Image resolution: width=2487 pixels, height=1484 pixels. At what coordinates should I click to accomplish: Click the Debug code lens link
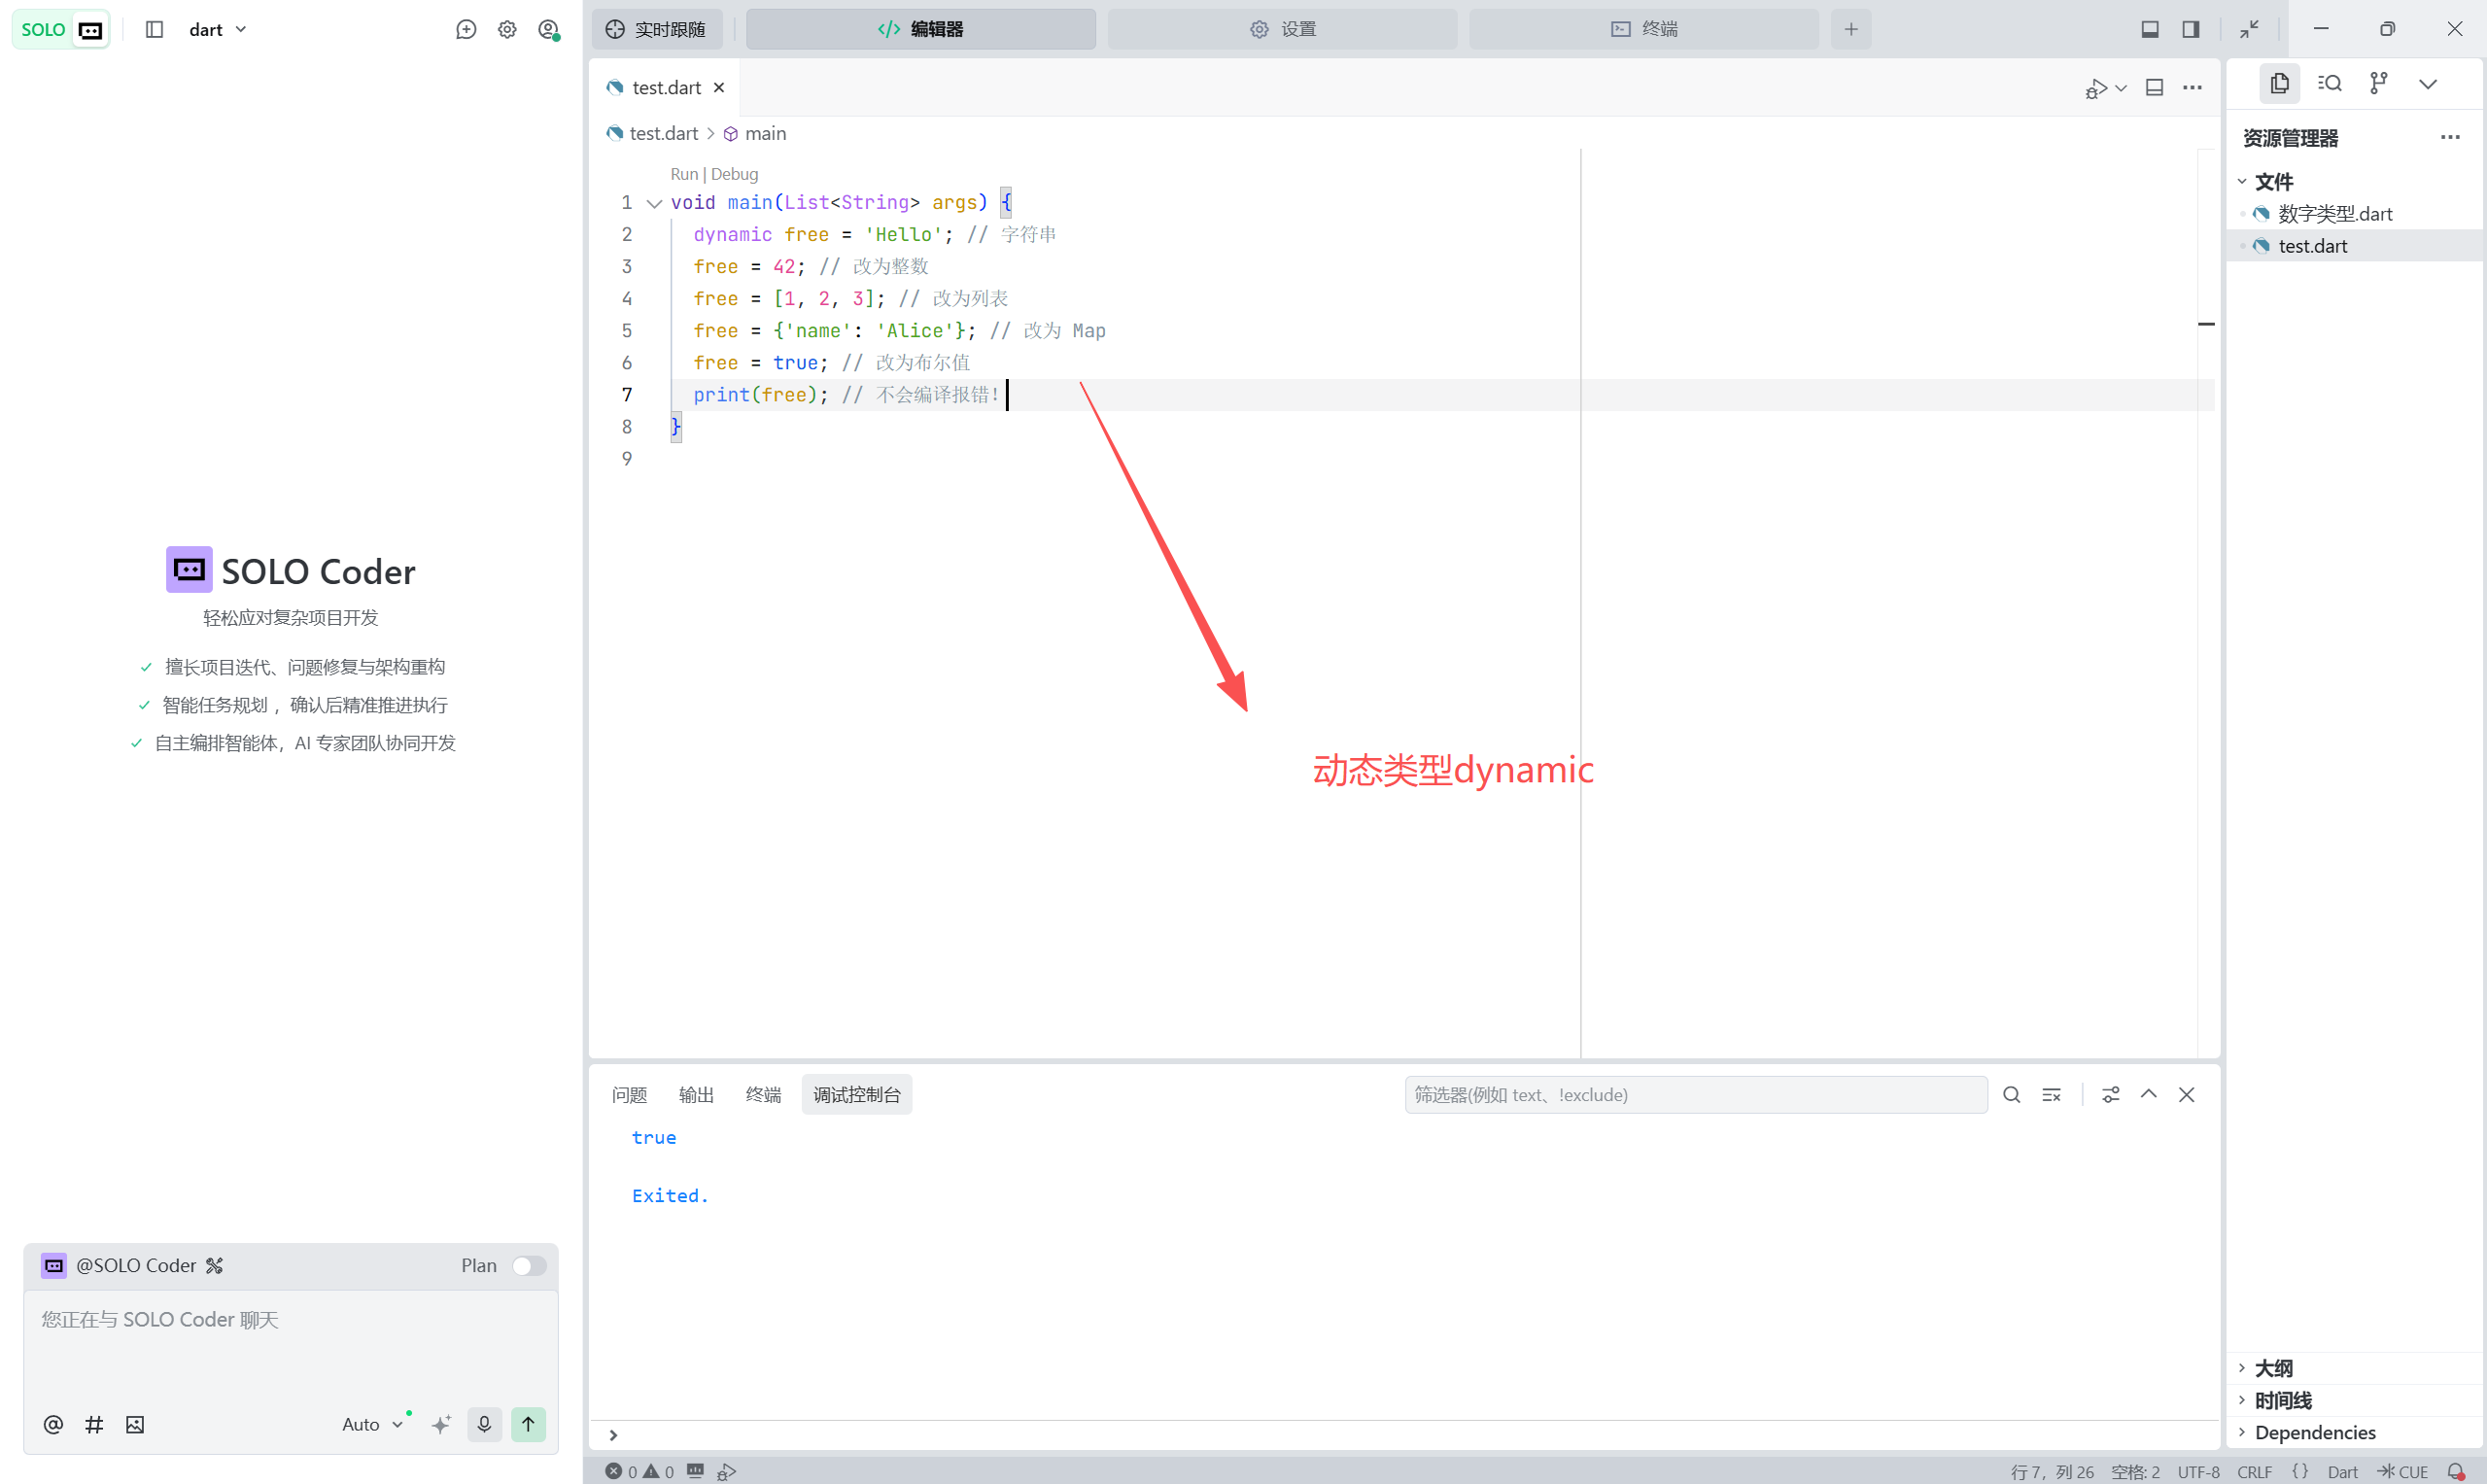[734, 174]
